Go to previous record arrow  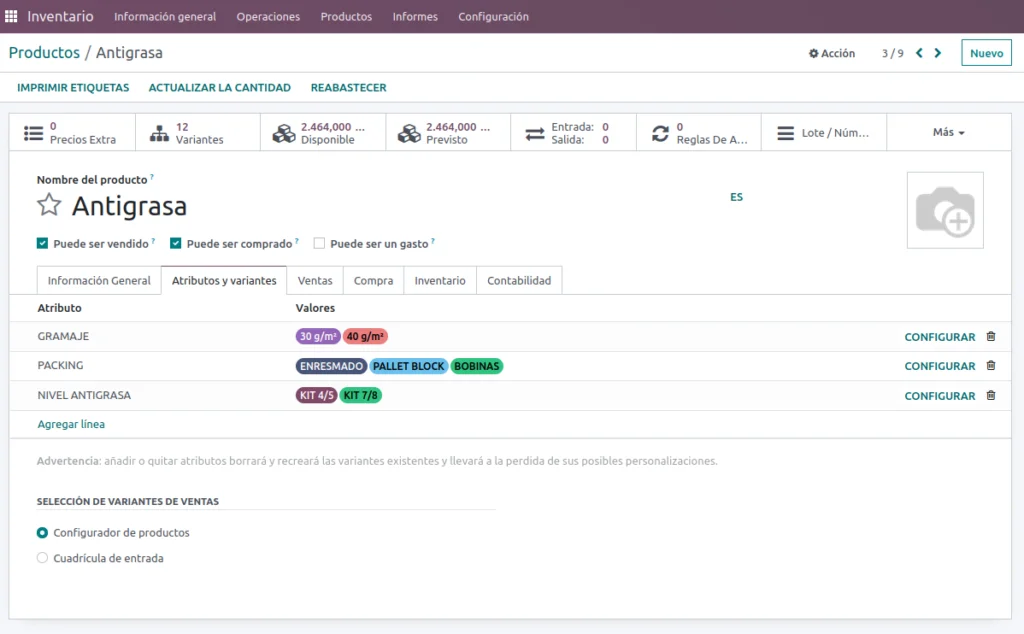pyautogui.click(x=919, y=53)
